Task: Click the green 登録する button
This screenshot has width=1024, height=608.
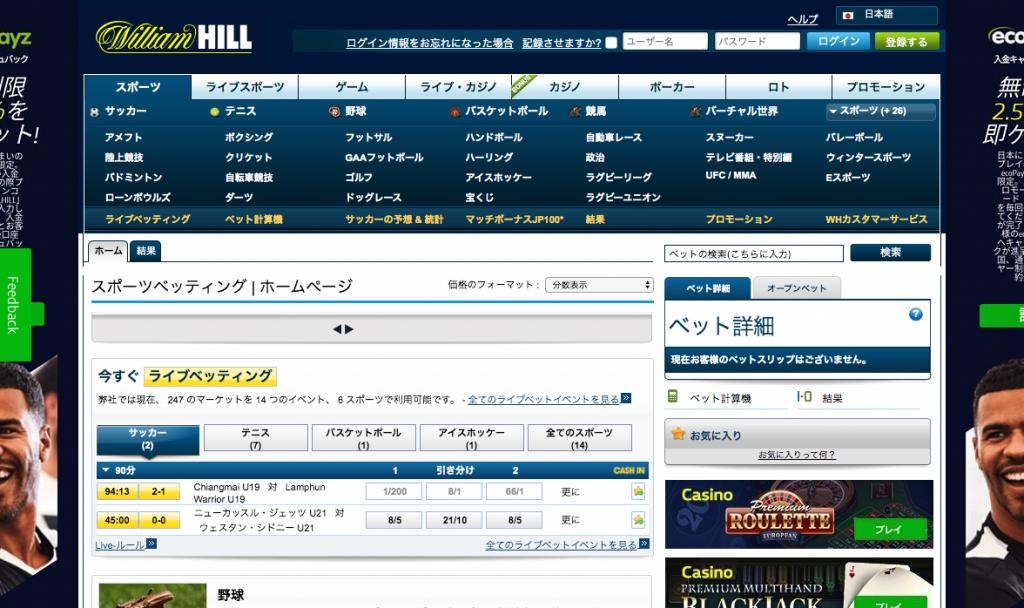Action: coord(906,41)
